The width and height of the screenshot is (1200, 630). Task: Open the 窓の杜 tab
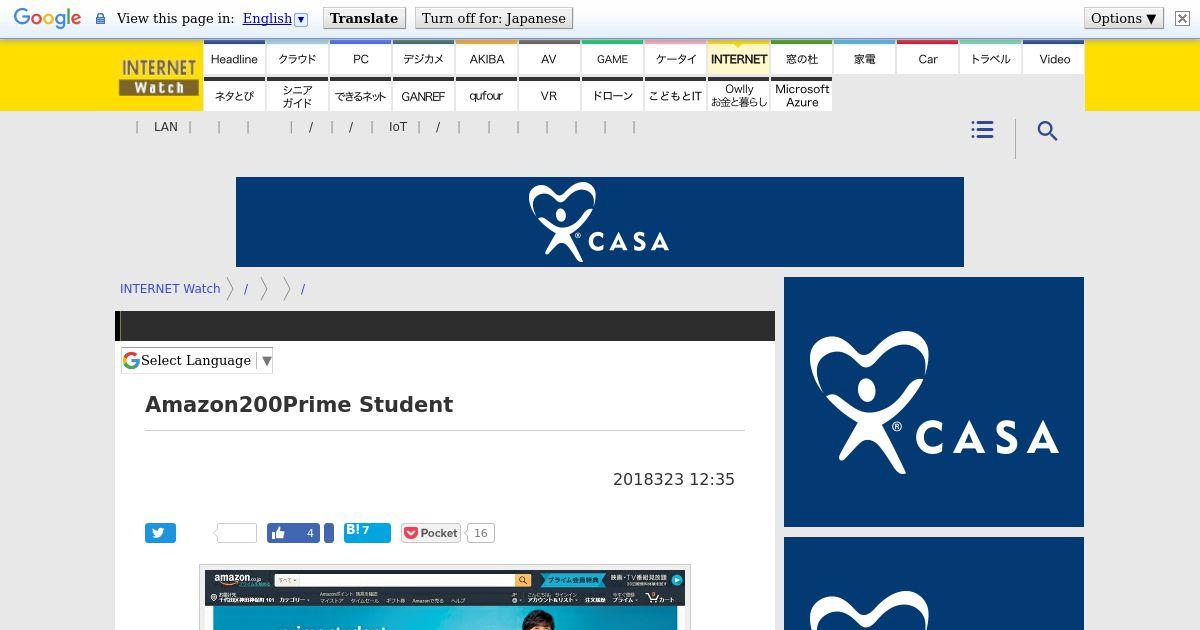[x=801, y=58]
